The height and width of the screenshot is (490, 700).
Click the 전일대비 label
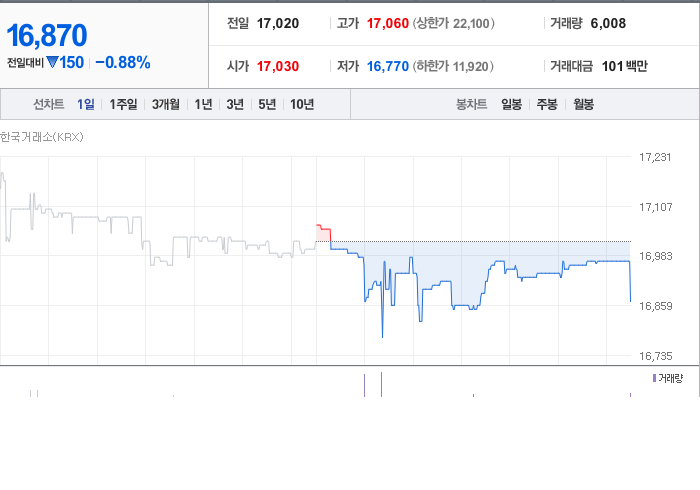pos(25,63)
